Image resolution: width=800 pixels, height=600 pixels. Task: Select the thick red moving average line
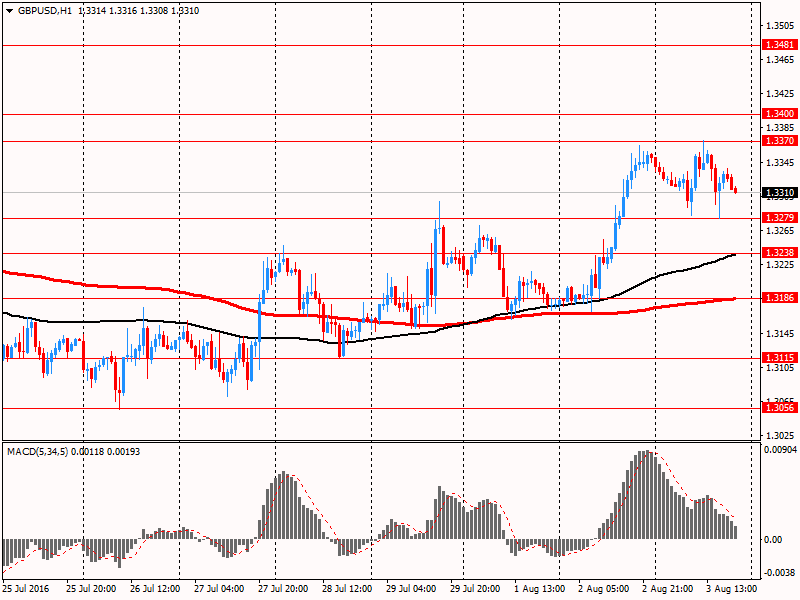[x=200, y=298]
